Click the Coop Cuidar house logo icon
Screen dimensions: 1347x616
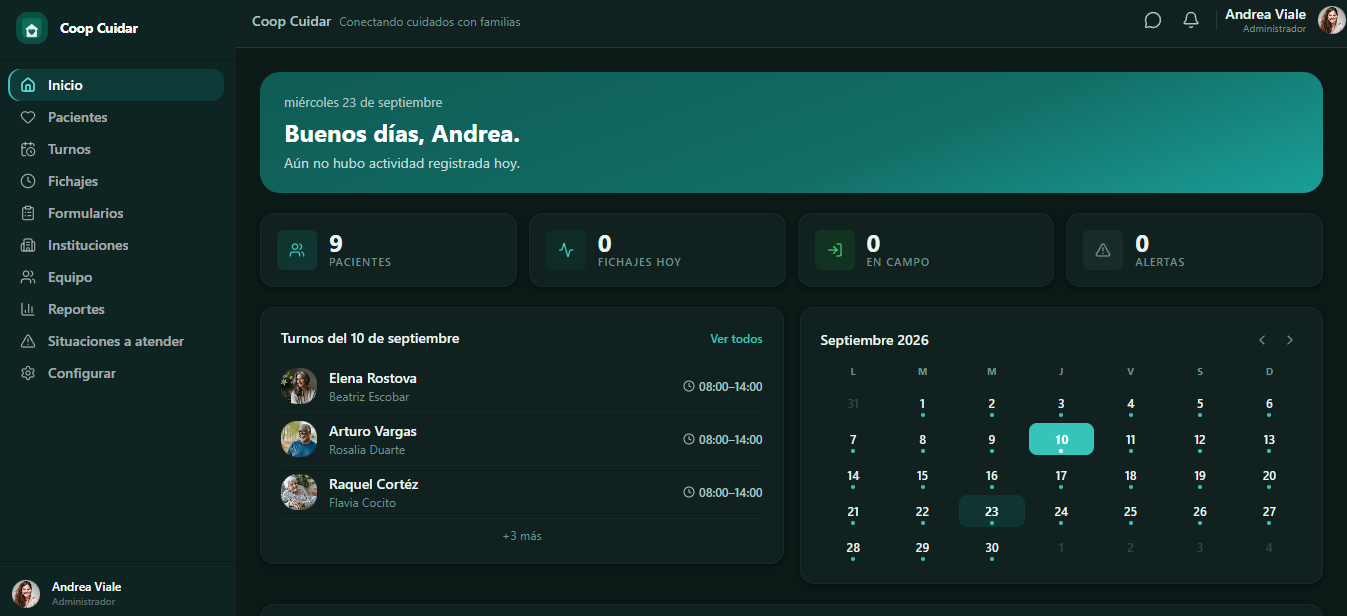click(x=32, y=28)
